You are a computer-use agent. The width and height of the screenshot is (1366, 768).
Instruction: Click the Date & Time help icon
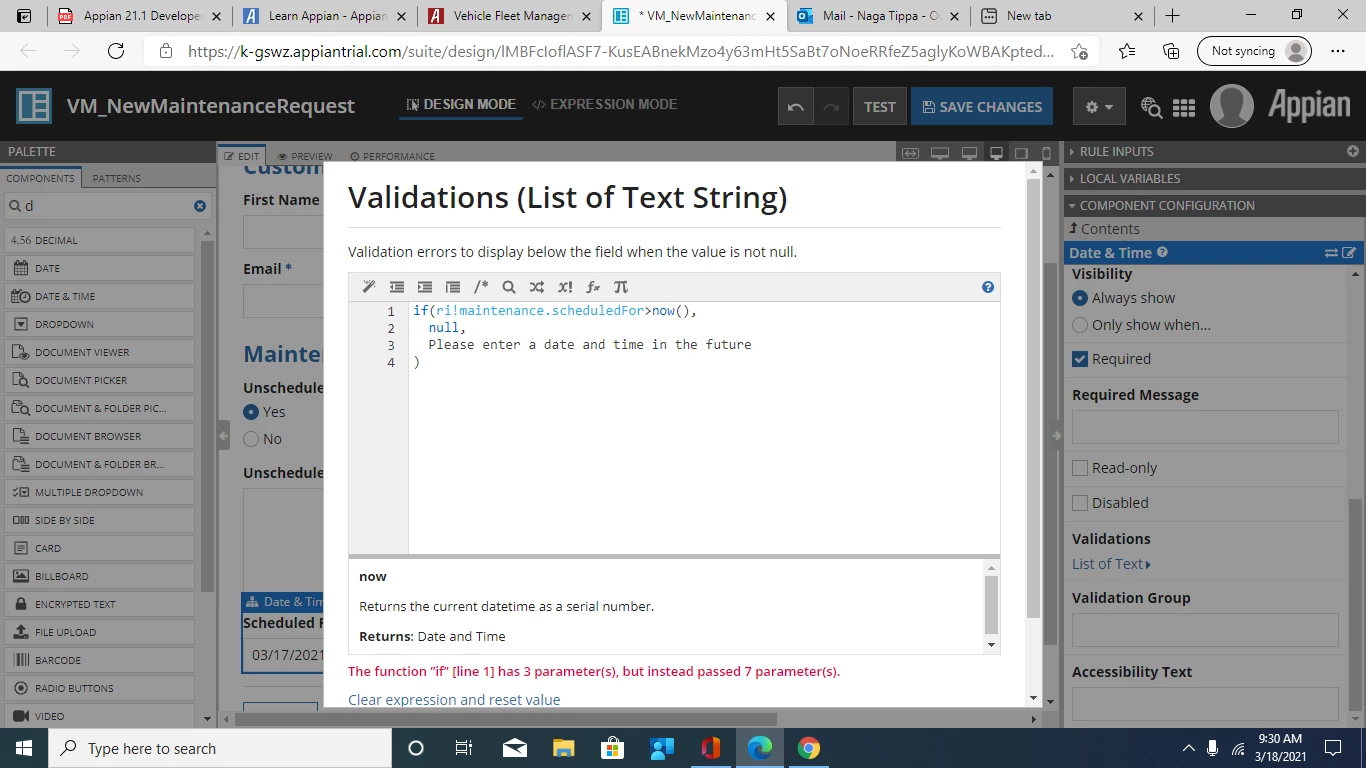(1162, 253)
